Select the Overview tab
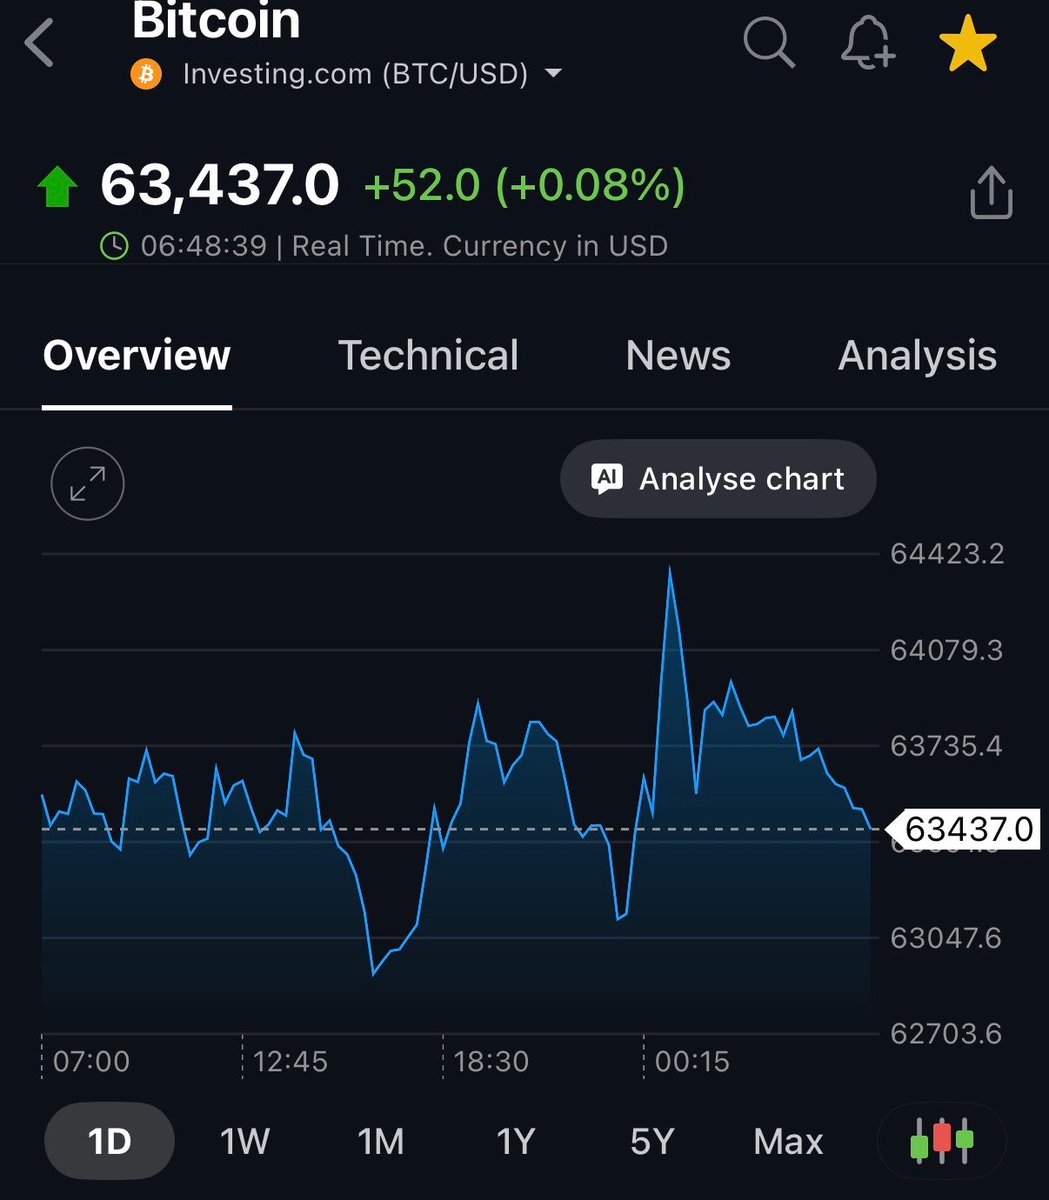 tap(137, 356)
